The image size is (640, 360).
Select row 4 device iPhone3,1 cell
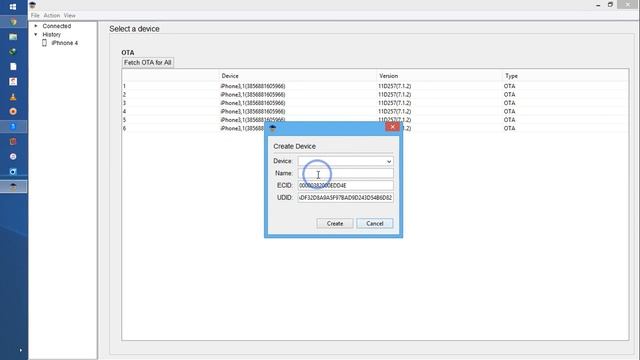pos(253,111)
